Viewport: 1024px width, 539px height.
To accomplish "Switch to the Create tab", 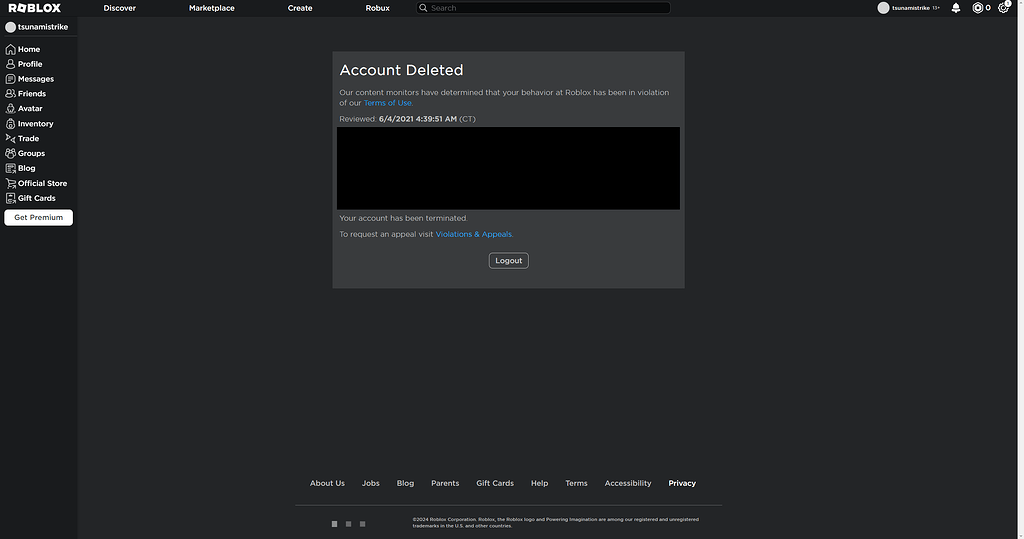I will [300, 8].
